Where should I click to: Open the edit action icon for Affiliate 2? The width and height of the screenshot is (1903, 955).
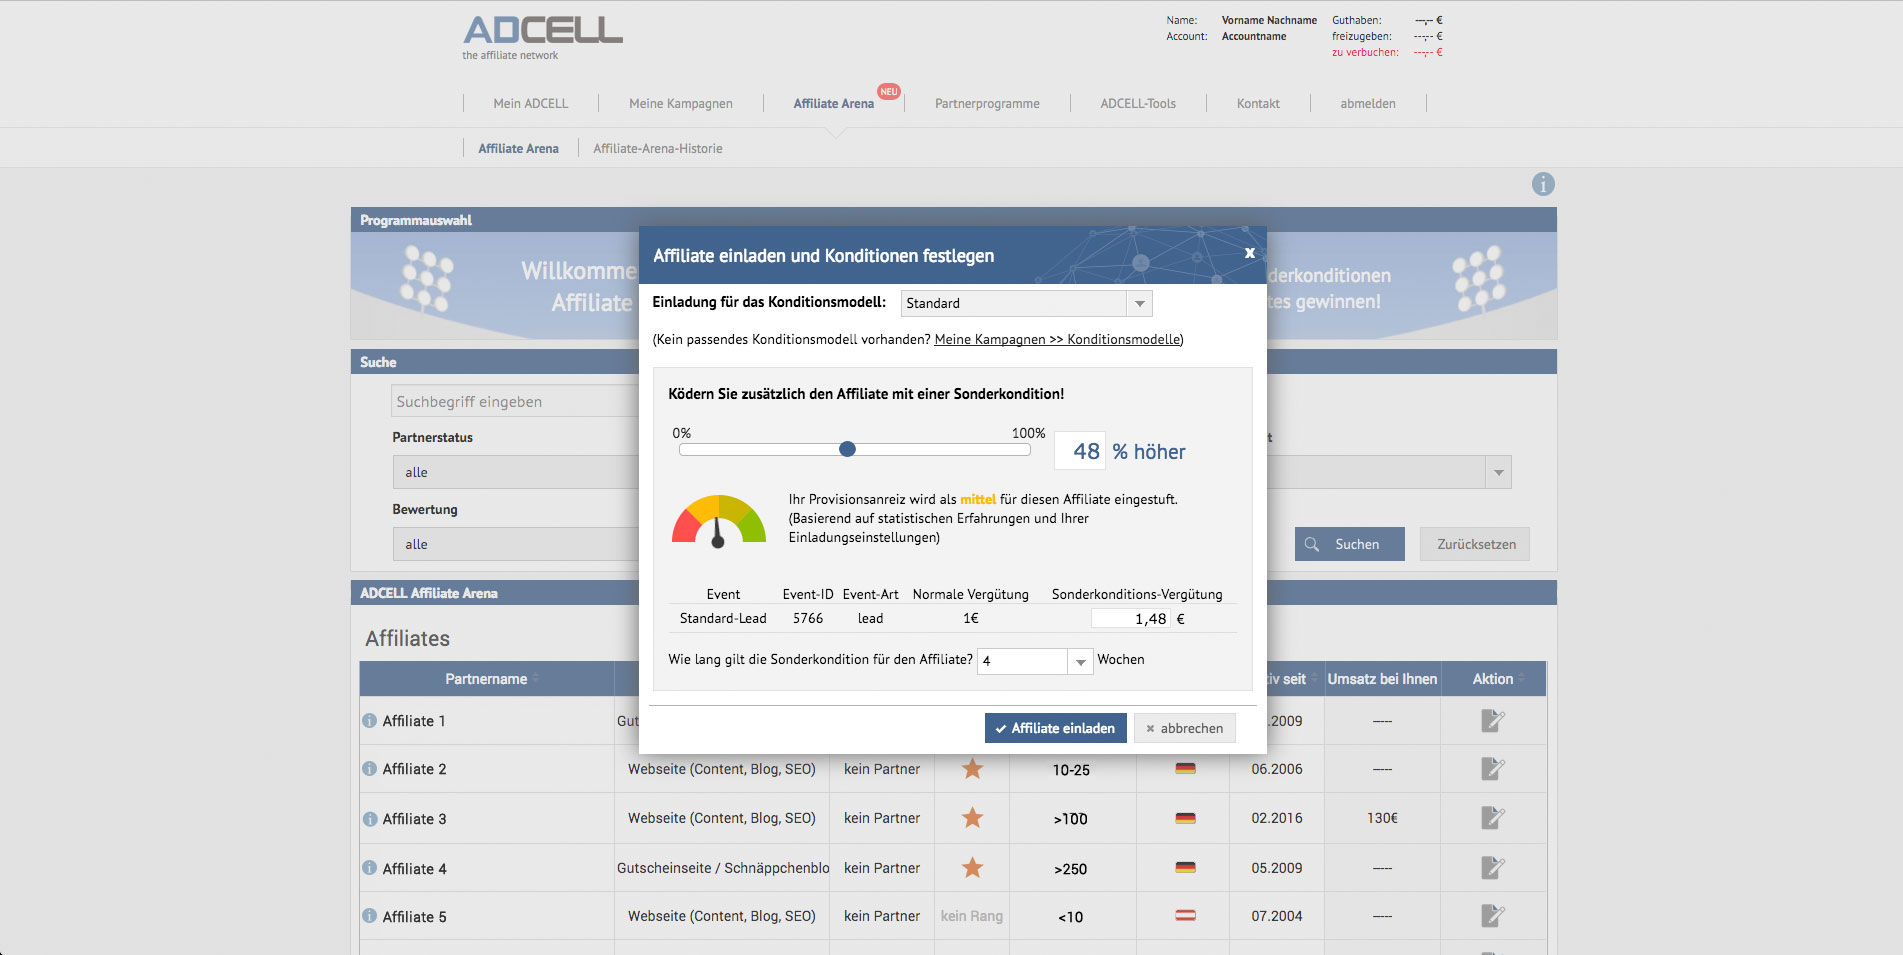(x=1493, y=768)
